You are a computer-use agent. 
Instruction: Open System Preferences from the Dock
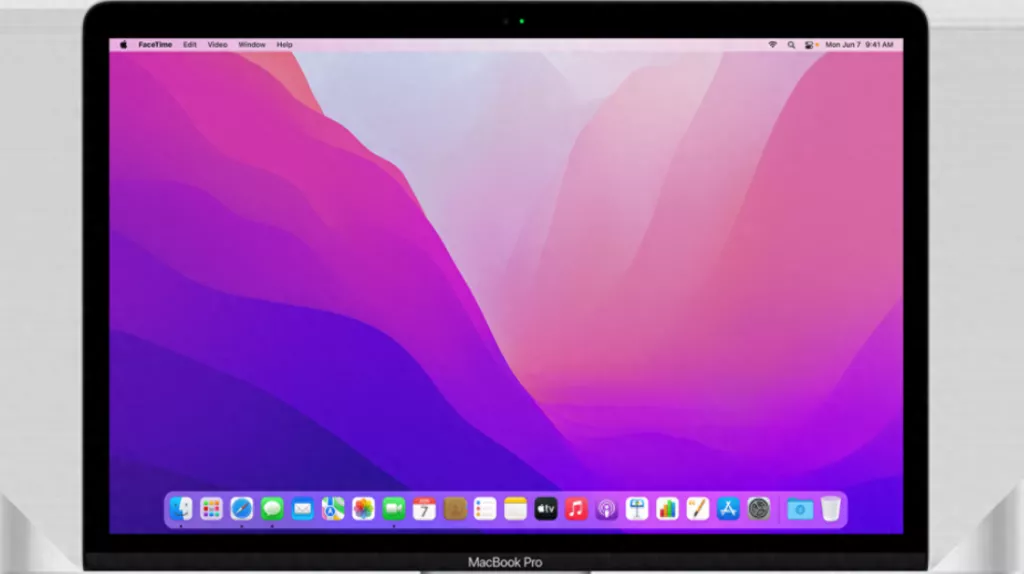point(759,509)
